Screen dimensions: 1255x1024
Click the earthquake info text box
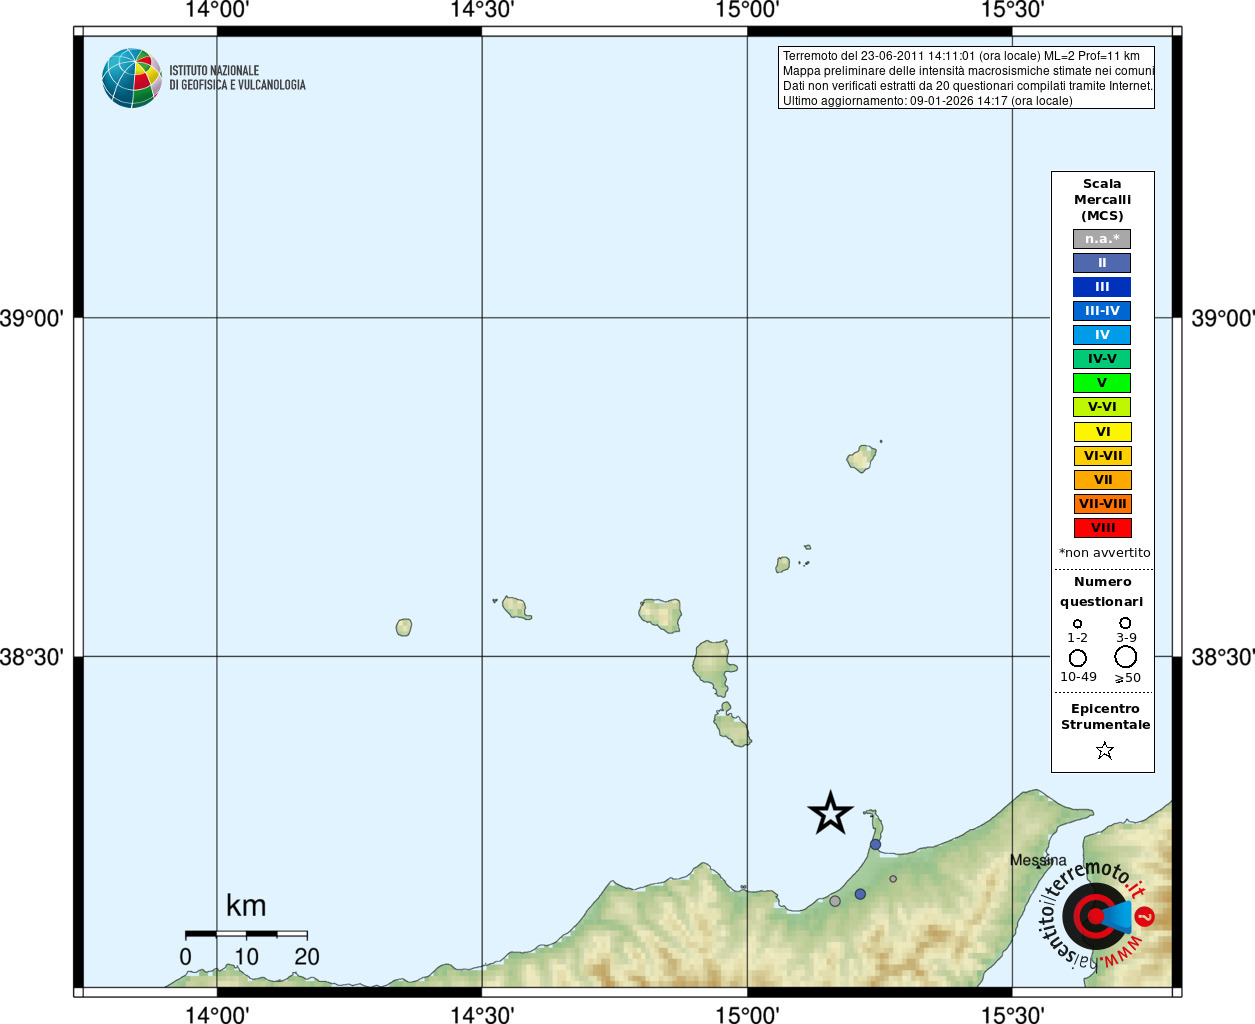(966, 78)
